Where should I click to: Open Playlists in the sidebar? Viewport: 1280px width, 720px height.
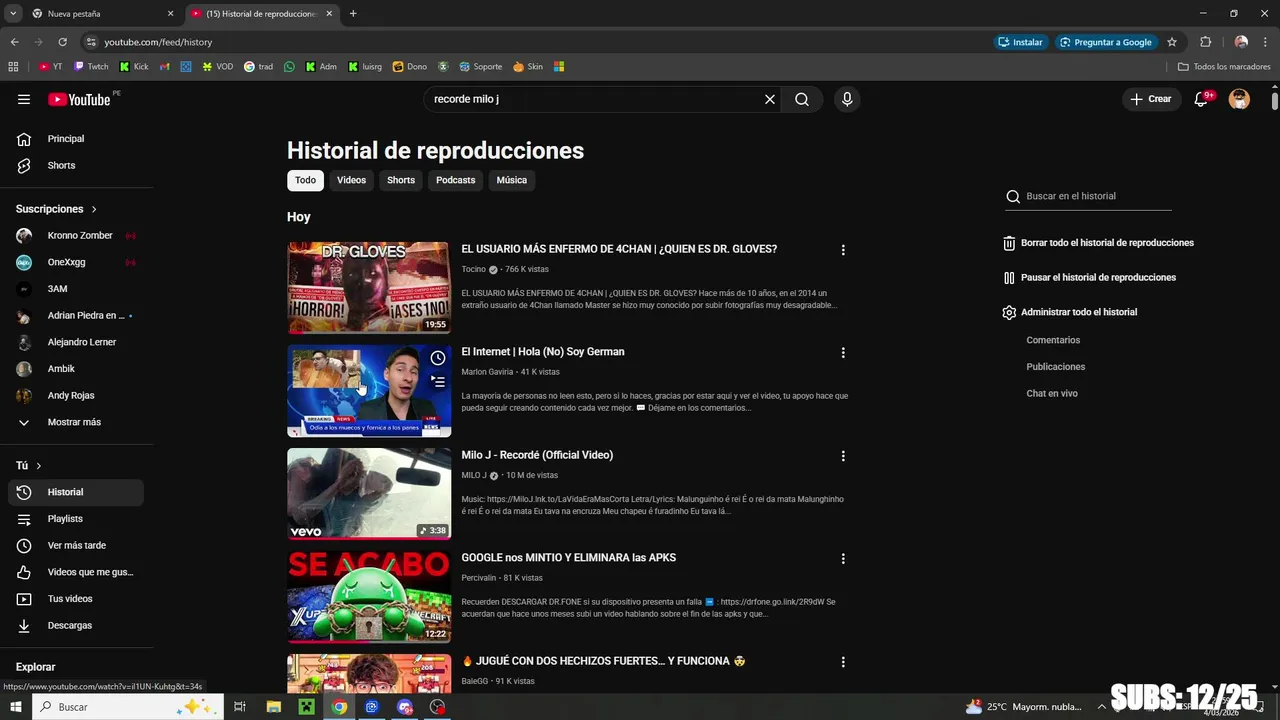[76, 519]
